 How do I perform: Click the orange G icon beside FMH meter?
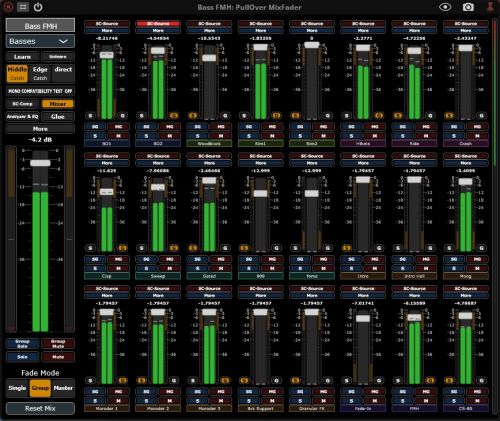pyautogui.click(x=430, y=380)
